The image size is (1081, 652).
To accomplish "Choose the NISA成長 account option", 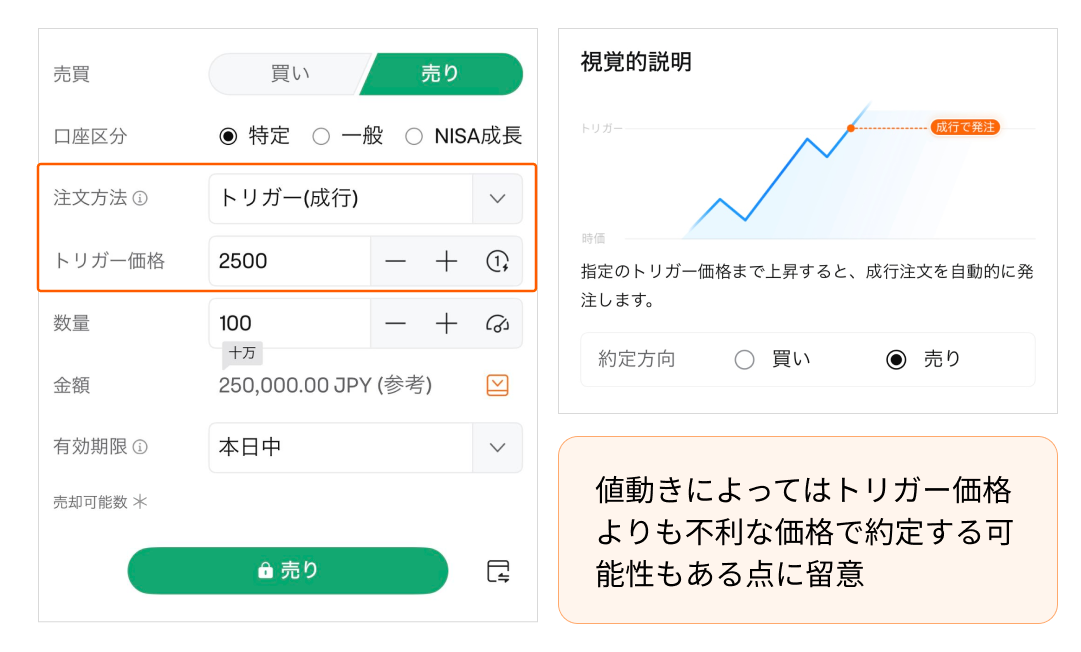I will coord(414,136).
